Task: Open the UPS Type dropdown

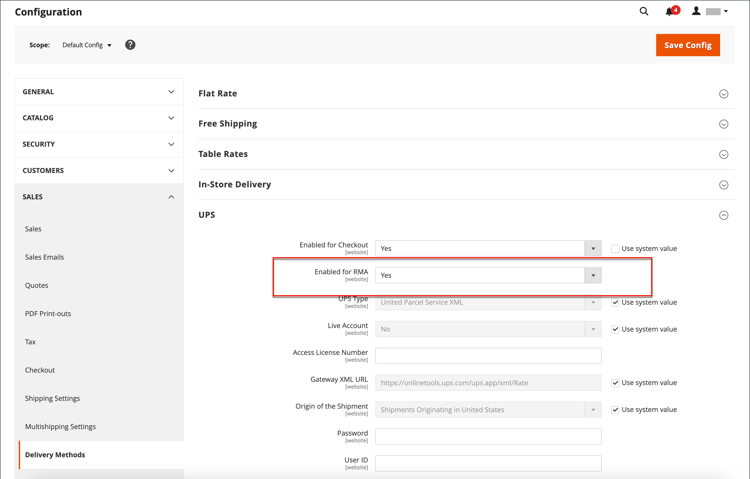Action: 488,302
